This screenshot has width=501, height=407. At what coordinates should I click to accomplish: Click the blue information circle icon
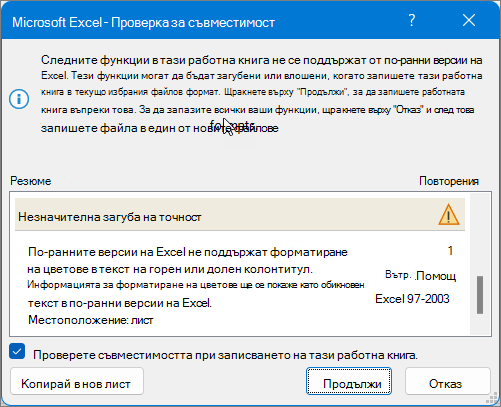19,99
